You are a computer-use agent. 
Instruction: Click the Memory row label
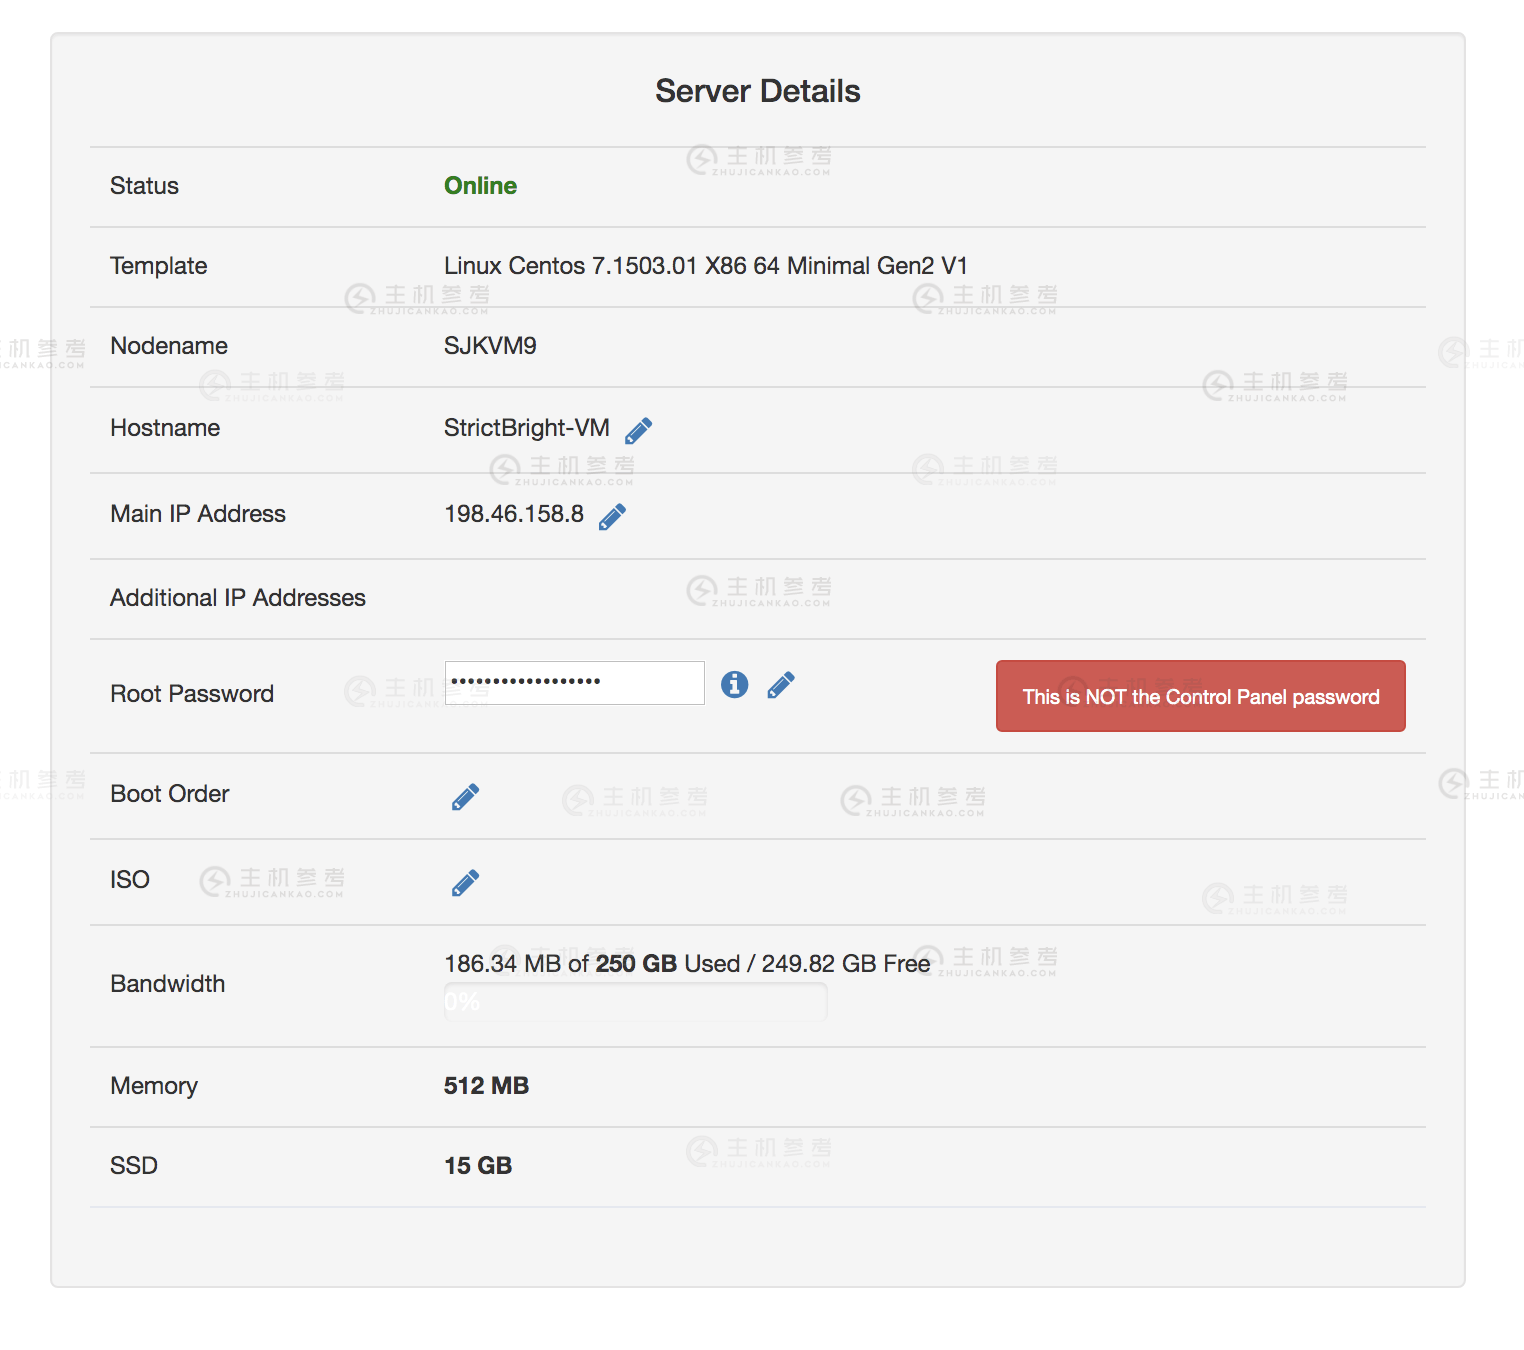tap(154, 1086)
